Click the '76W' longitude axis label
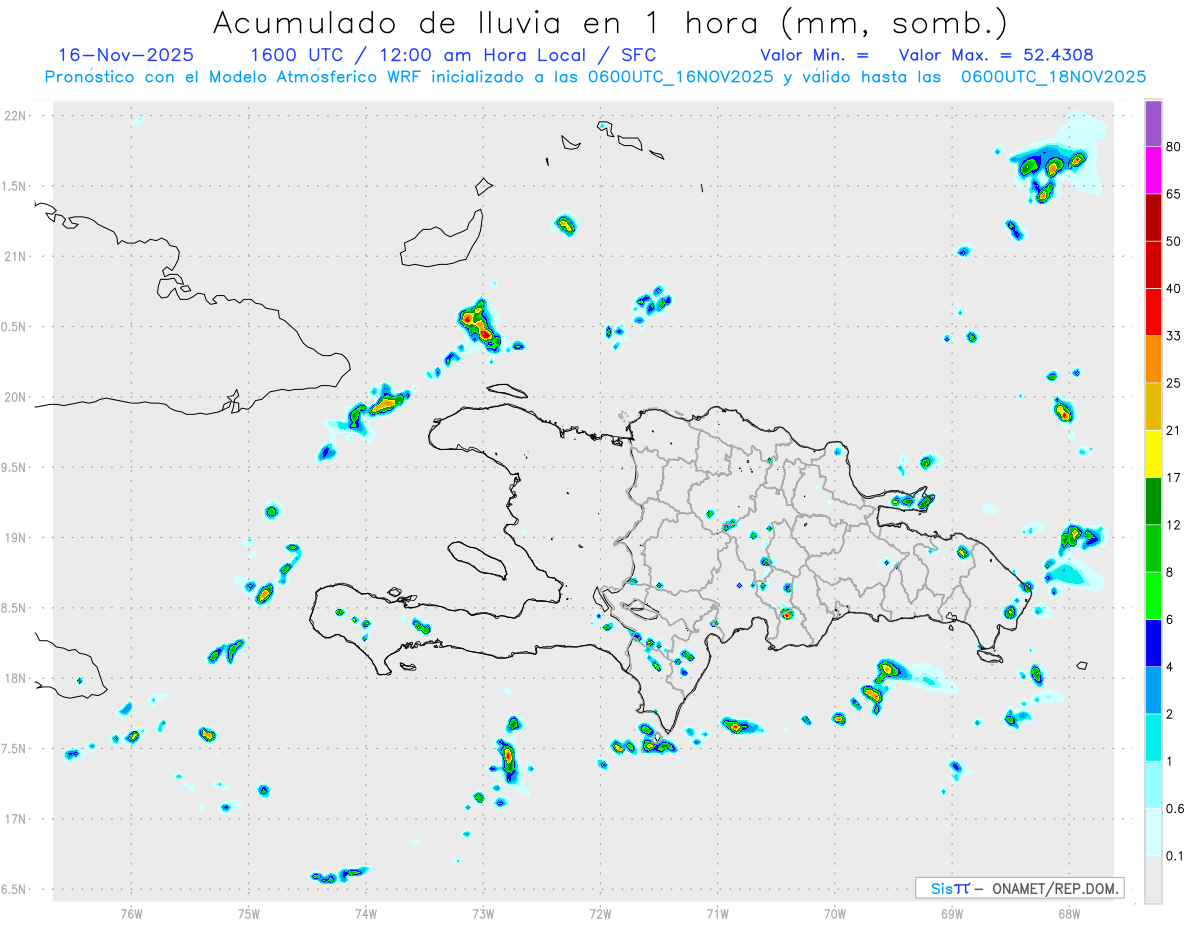1200x927 pixels. point(131,913)
